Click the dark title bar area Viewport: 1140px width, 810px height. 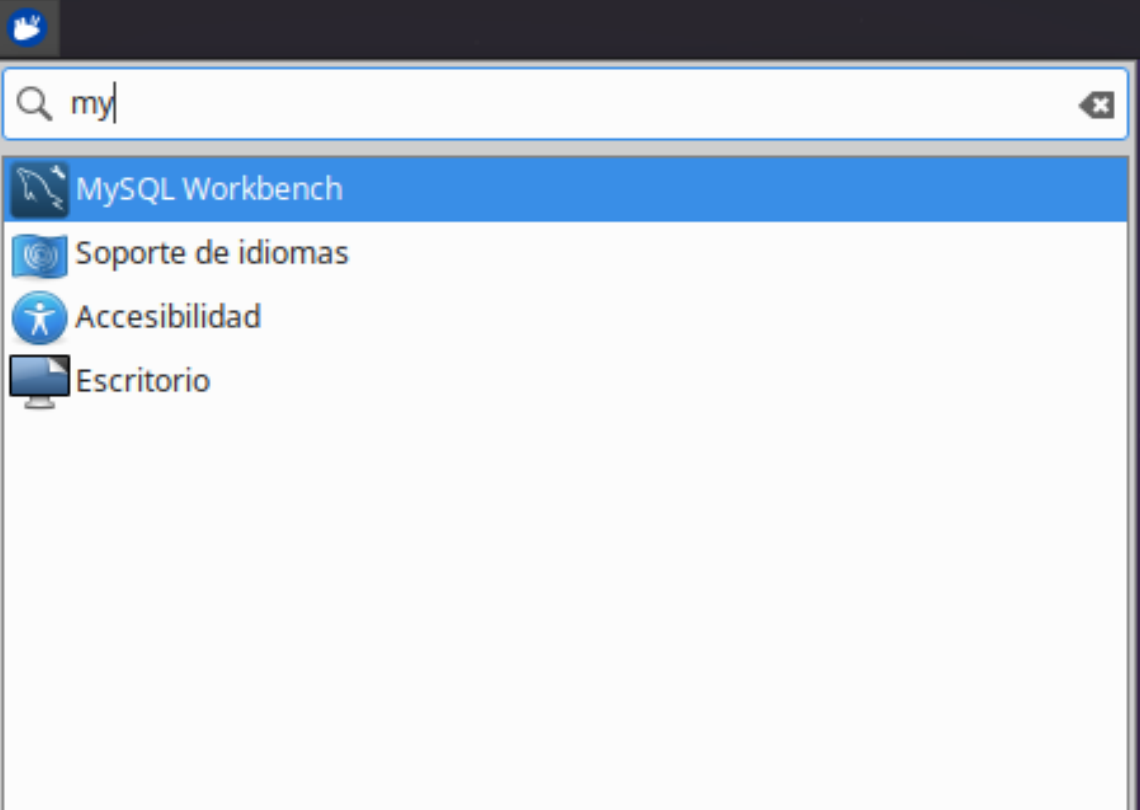tap(600, 27)
